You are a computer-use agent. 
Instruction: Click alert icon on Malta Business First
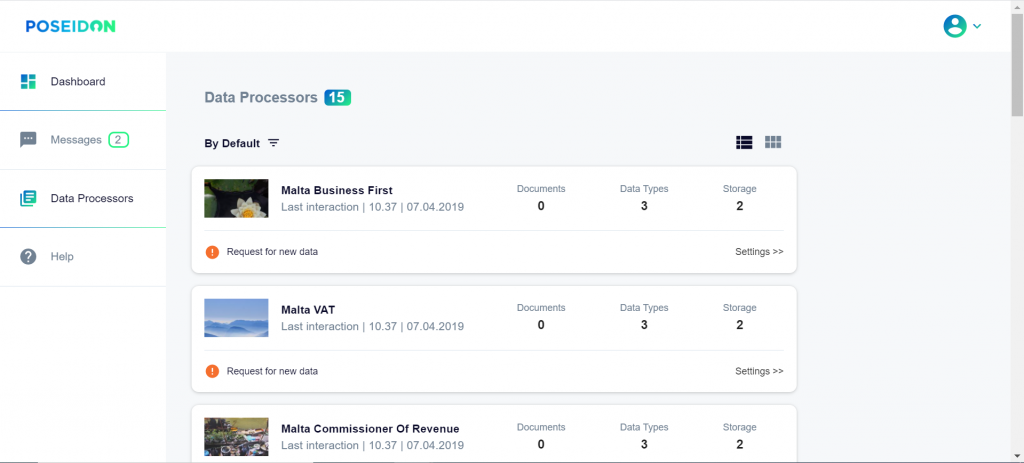tap(212, 251)
